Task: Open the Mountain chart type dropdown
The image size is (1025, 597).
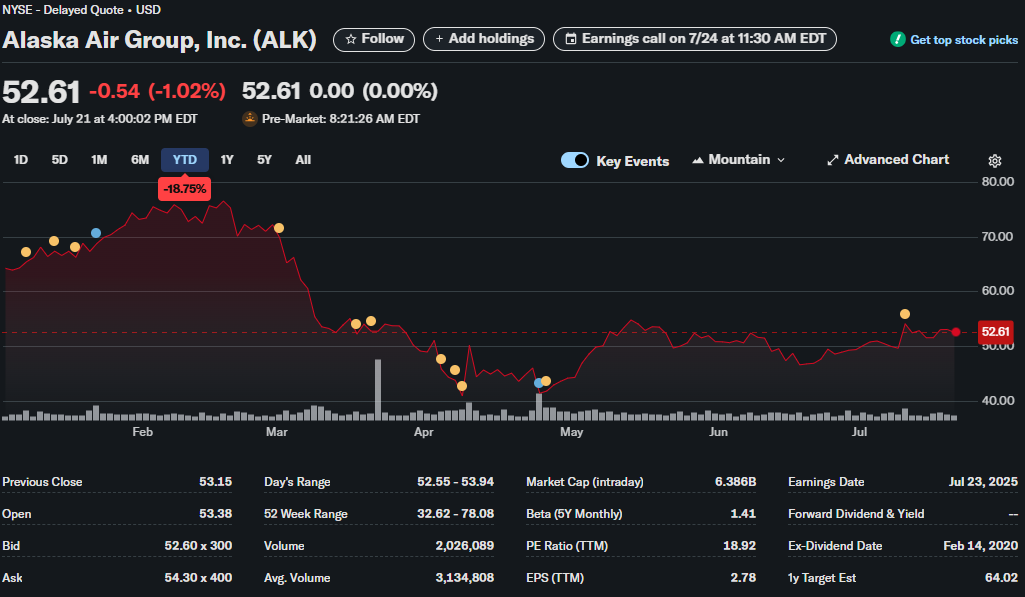Action: (739, 160)
